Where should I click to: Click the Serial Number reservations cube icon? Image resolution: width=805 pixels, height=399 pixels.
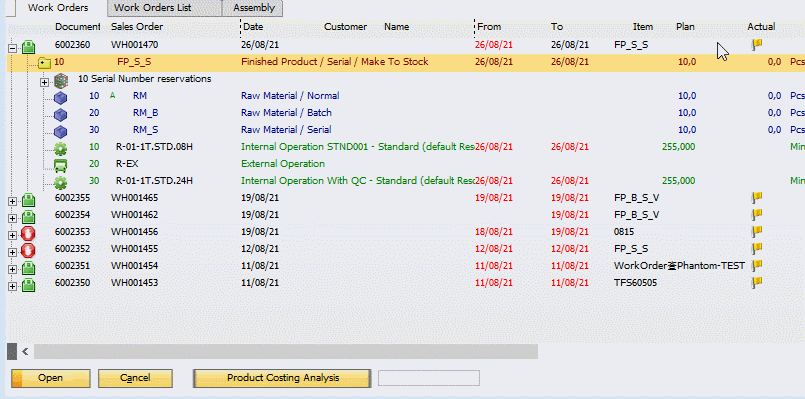[x=61, y=81]
